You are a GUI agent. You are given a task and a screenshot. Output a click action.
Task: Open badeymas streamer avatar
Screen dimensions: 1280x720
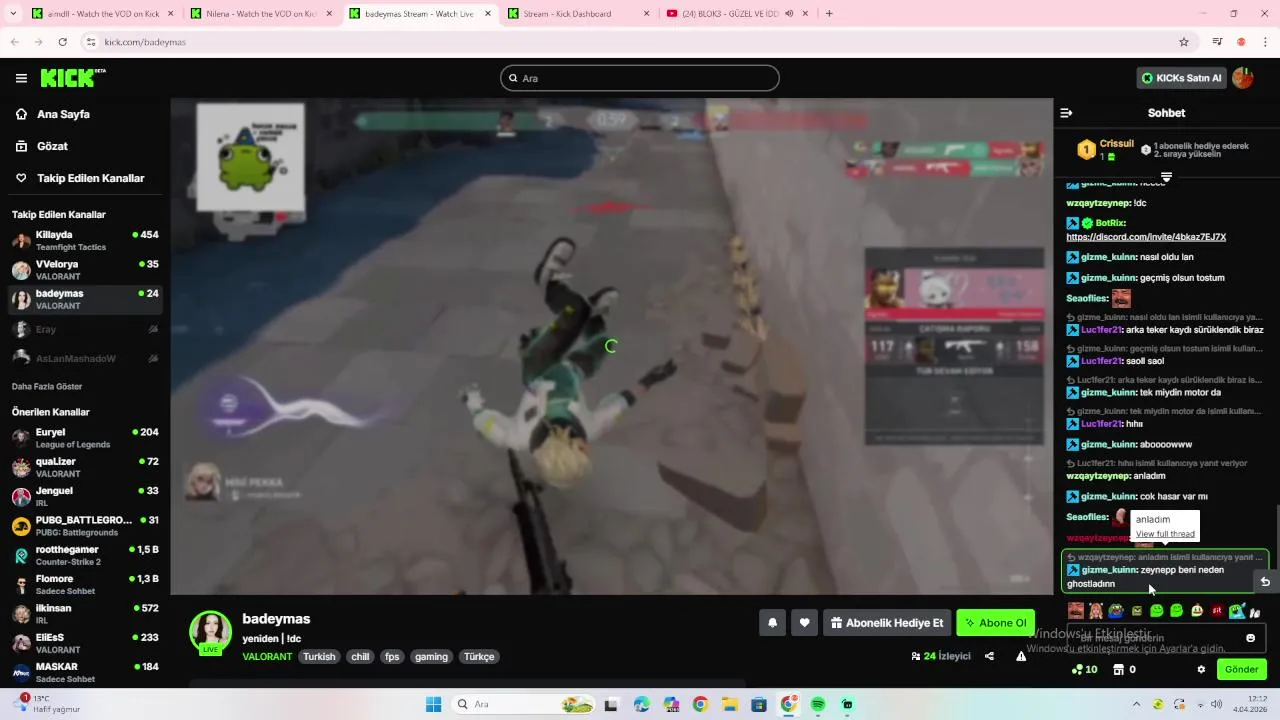(x=211, y=632)
